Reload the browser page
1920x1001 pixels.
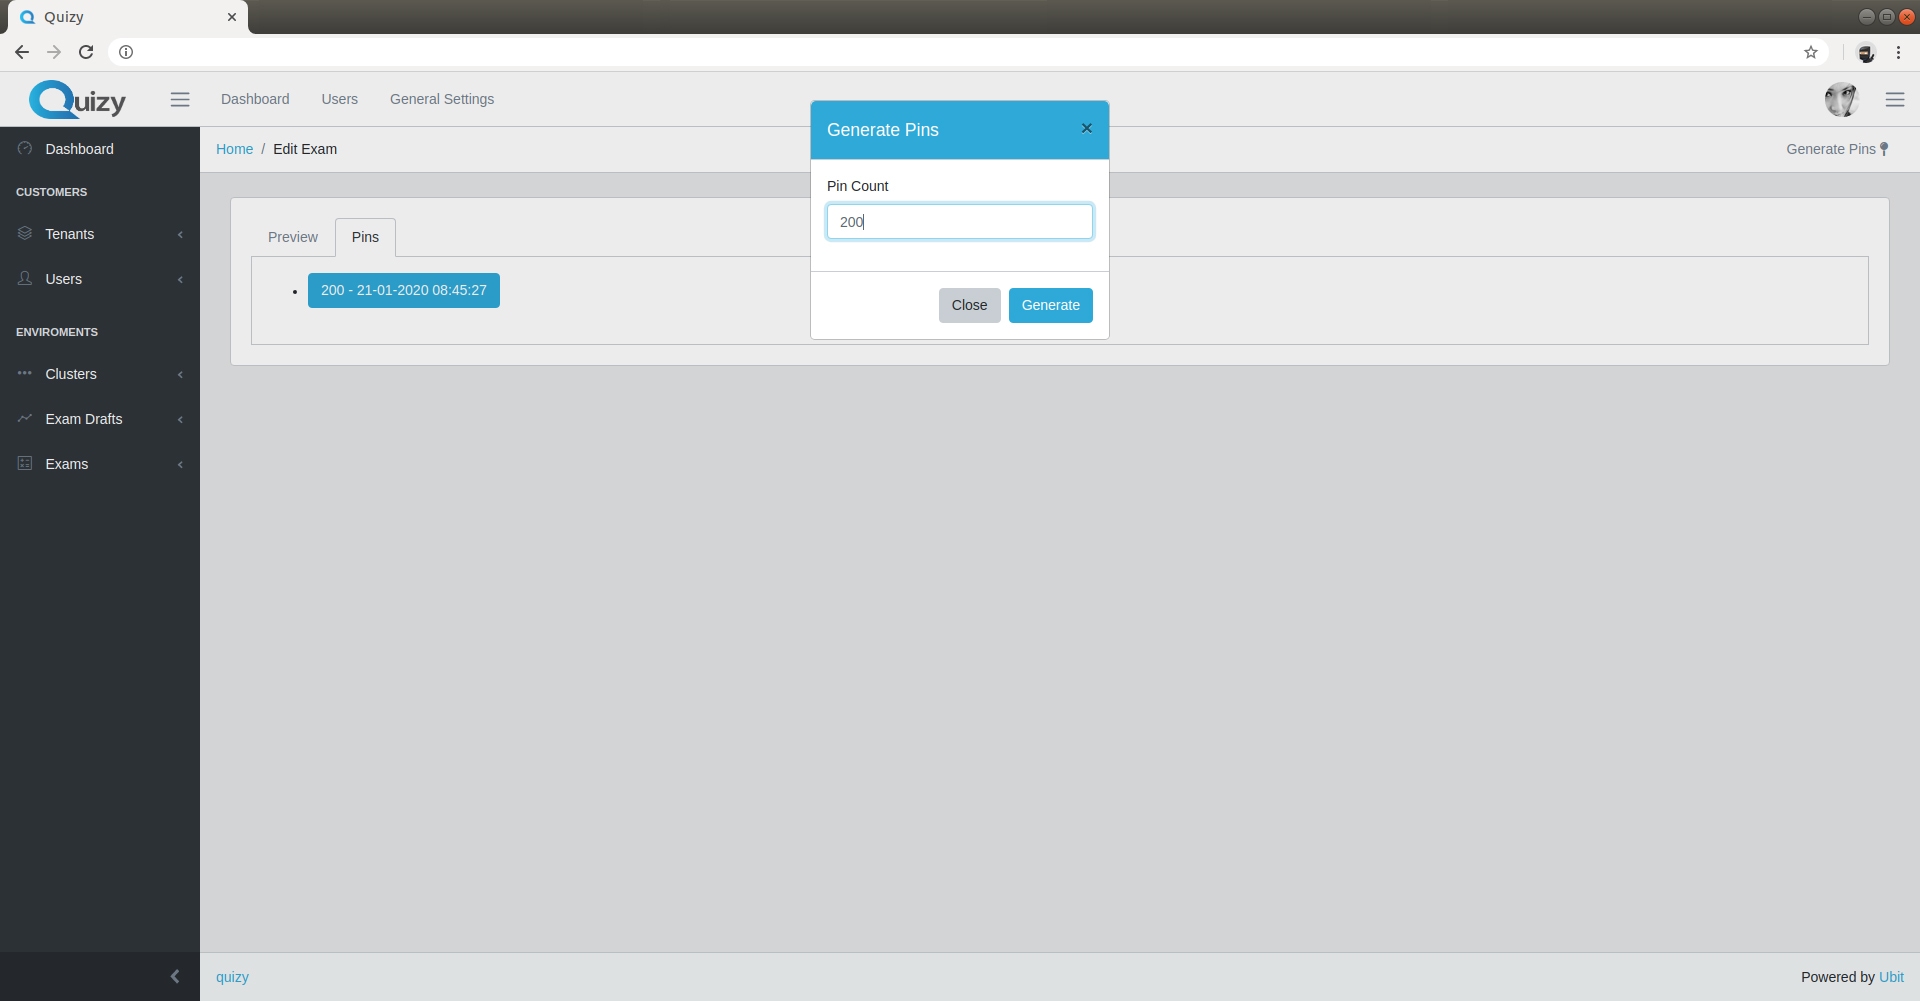click(86, 52)
